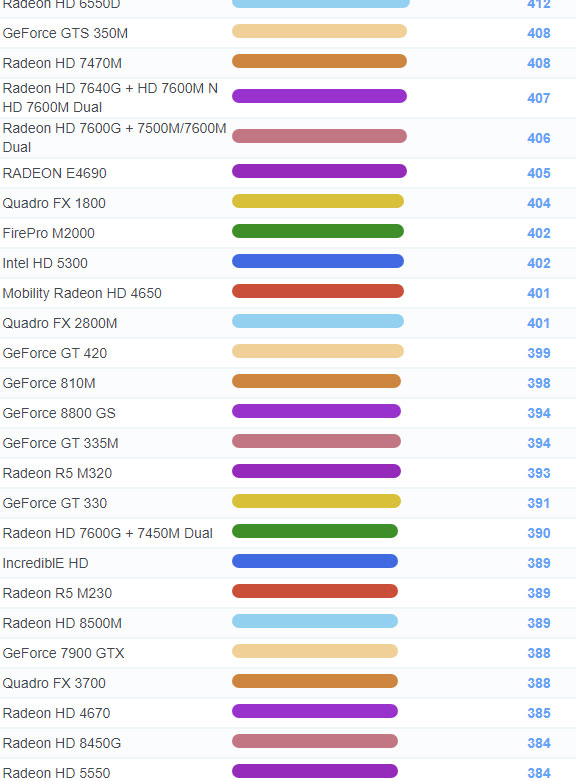Select the Intel HD 5300 row name
This screenshot has height=781, width=576.
coord(45,263)
